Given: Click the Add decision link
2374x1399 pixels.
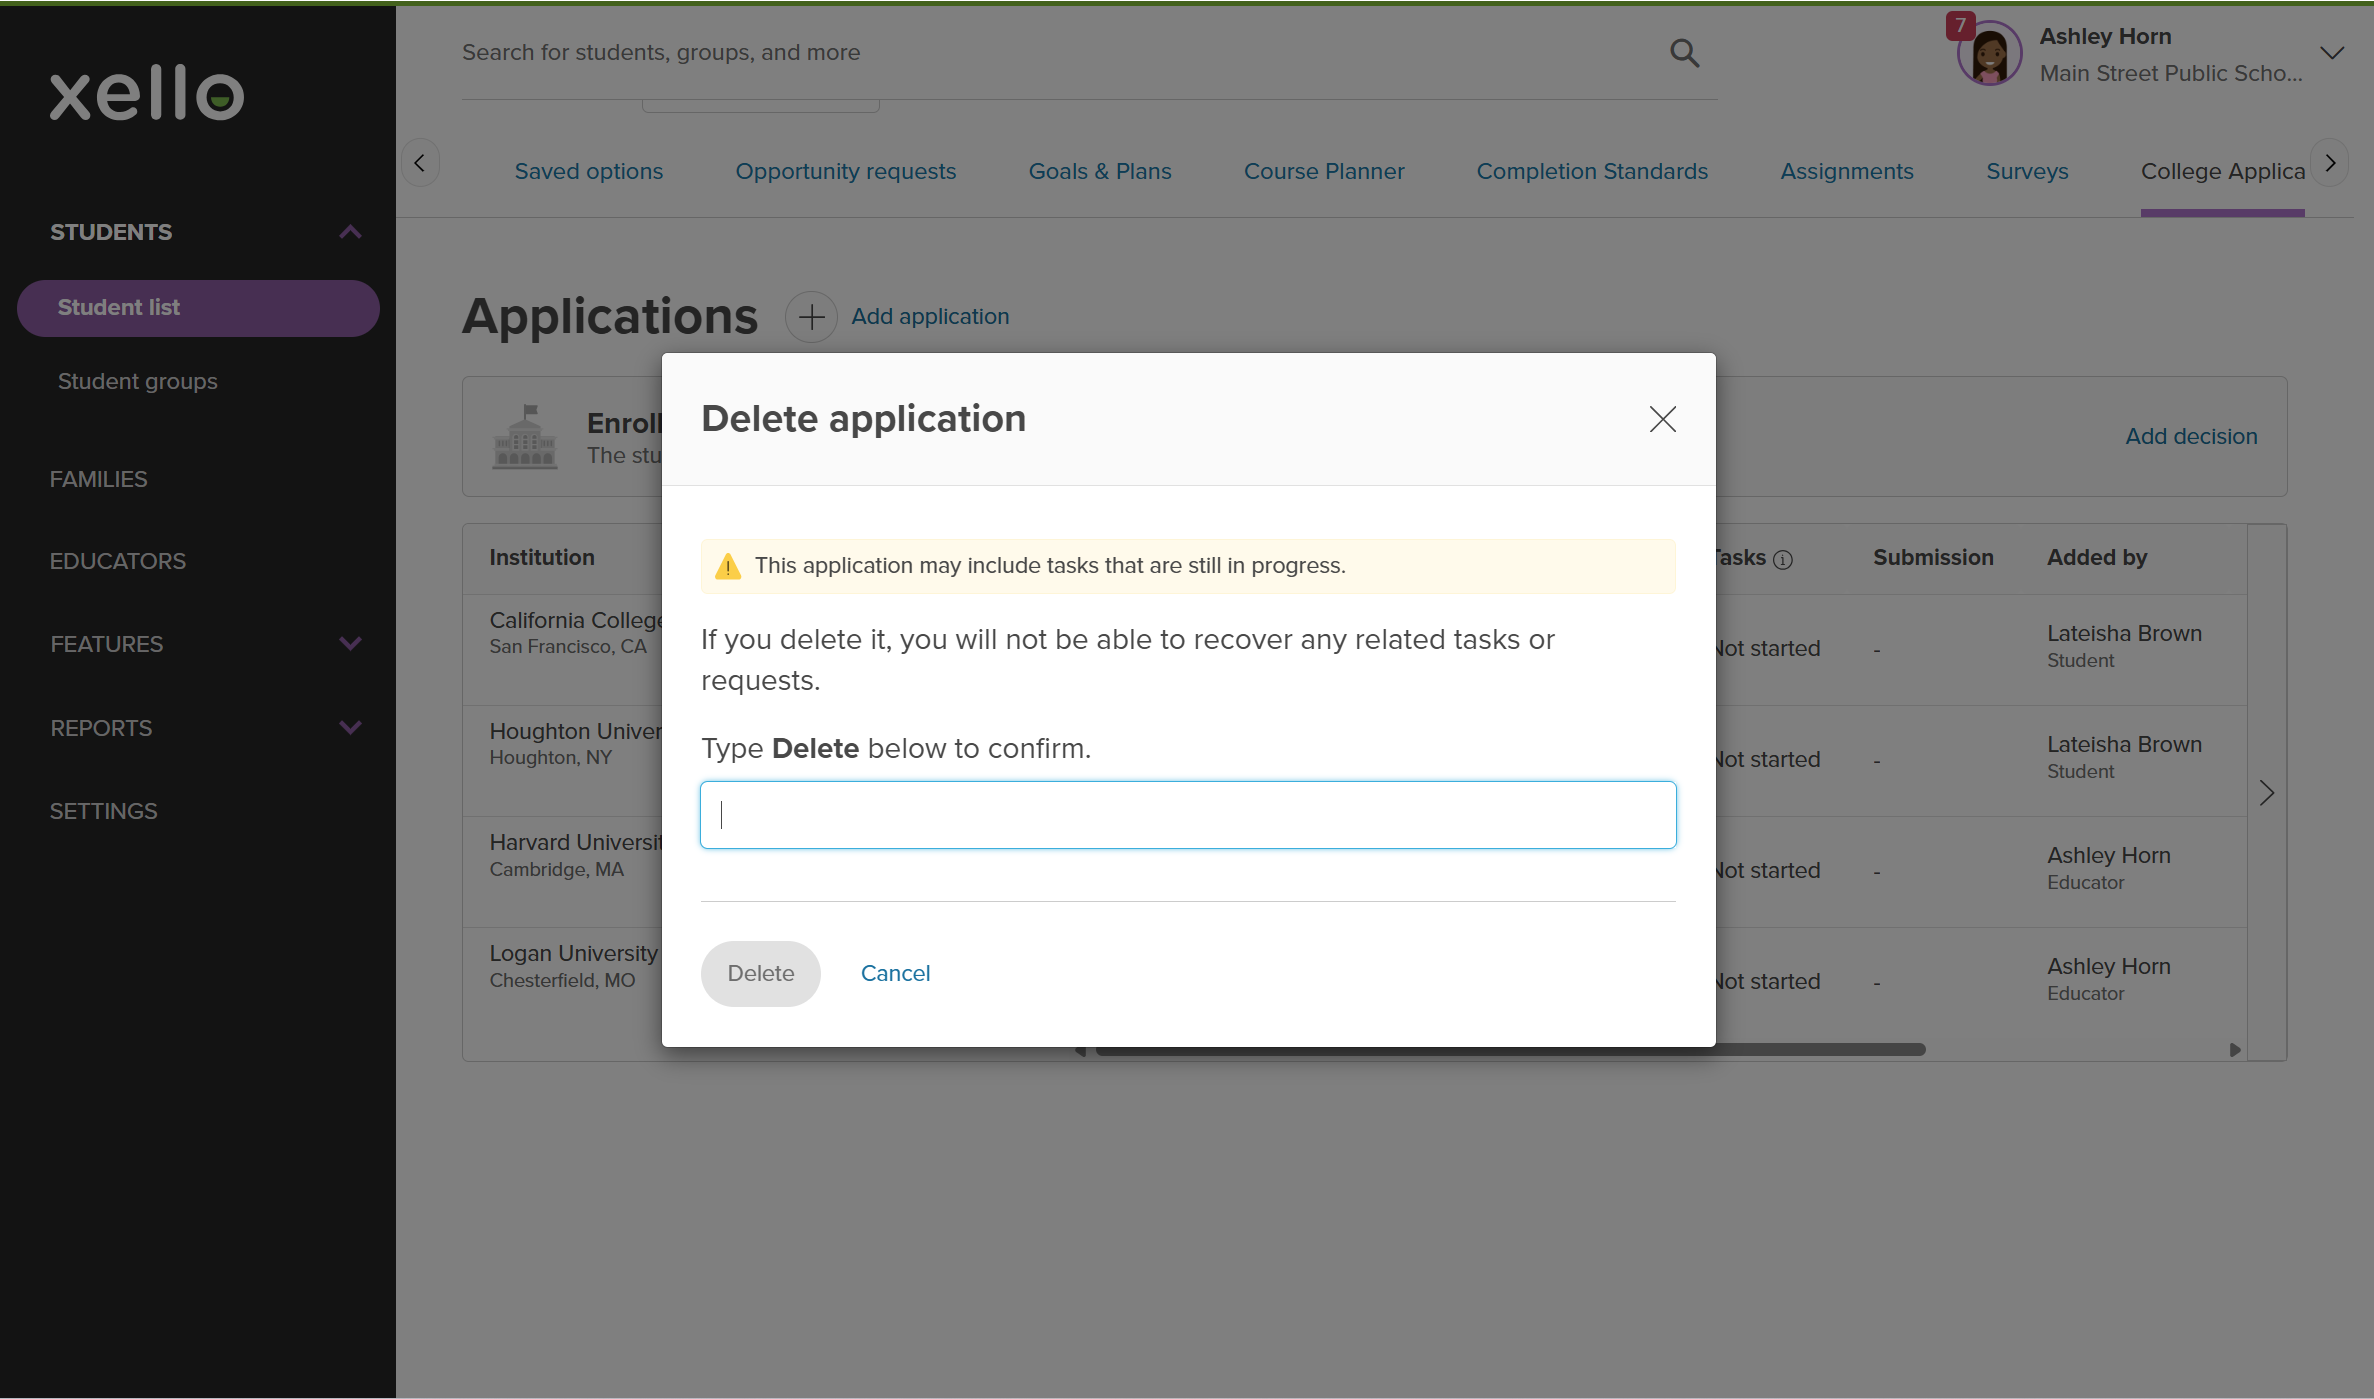Looking at the screenshot, I should point(2190,436).
